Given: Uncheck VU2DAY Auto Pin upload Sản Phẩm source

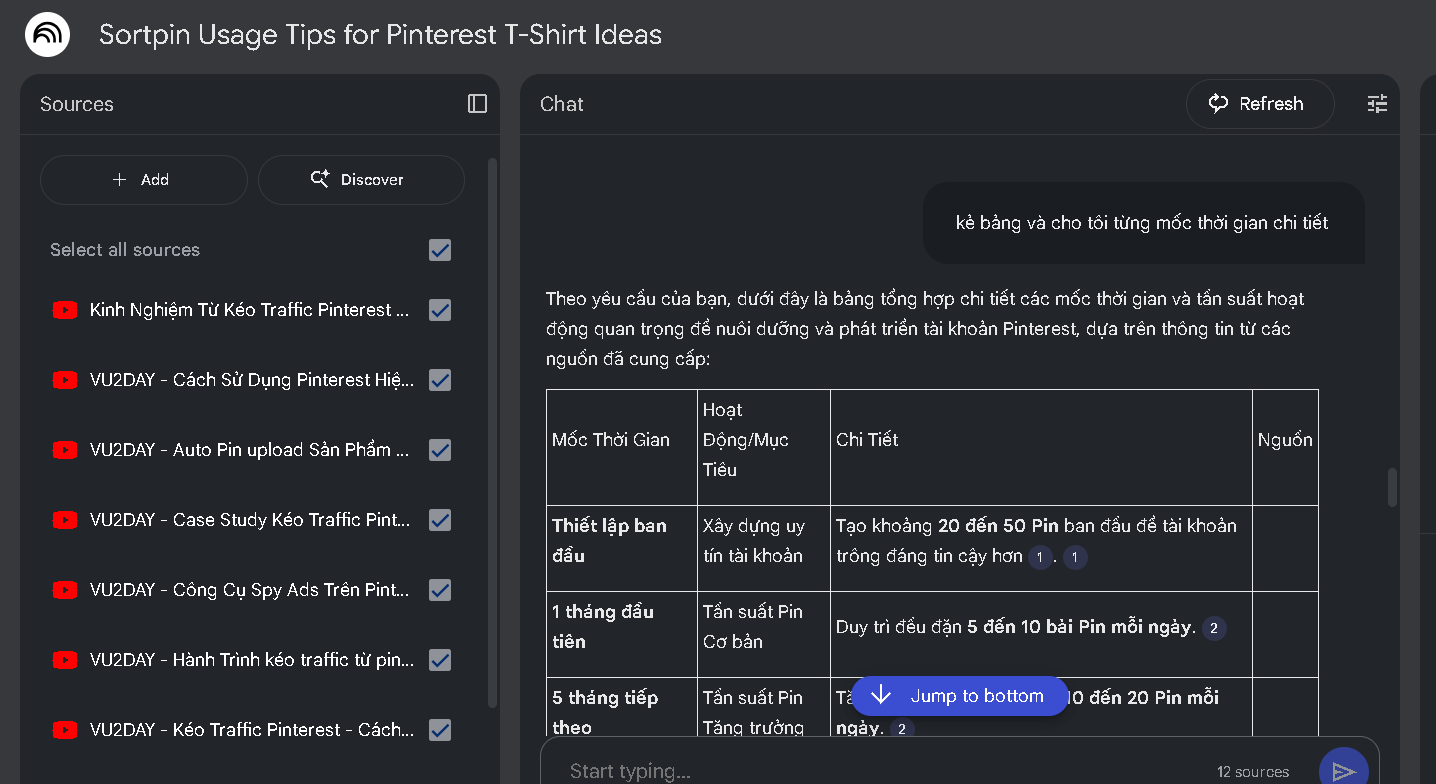Looking at the screenshot, I should [x=440, y=450].
